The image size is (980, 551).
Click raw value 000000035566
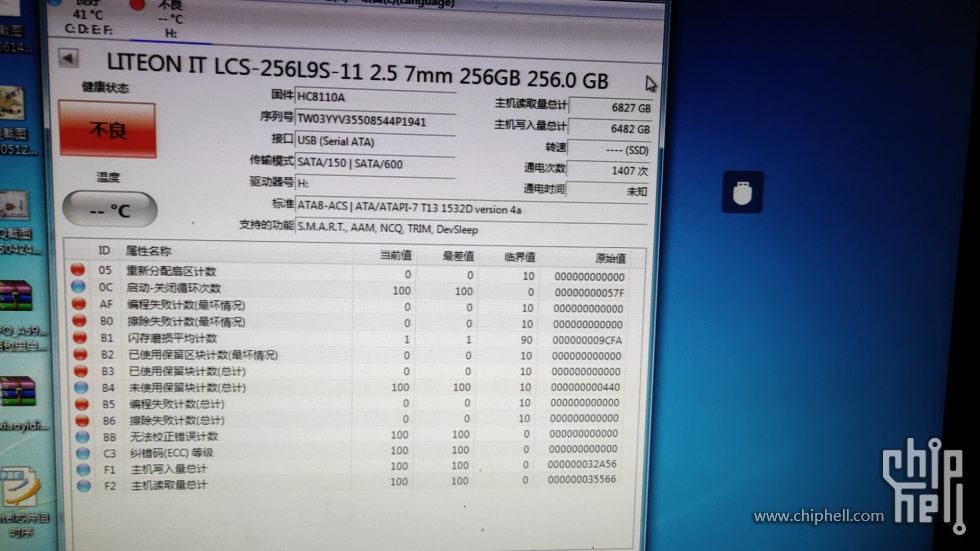pyautogui.click(x=581, y=479)
